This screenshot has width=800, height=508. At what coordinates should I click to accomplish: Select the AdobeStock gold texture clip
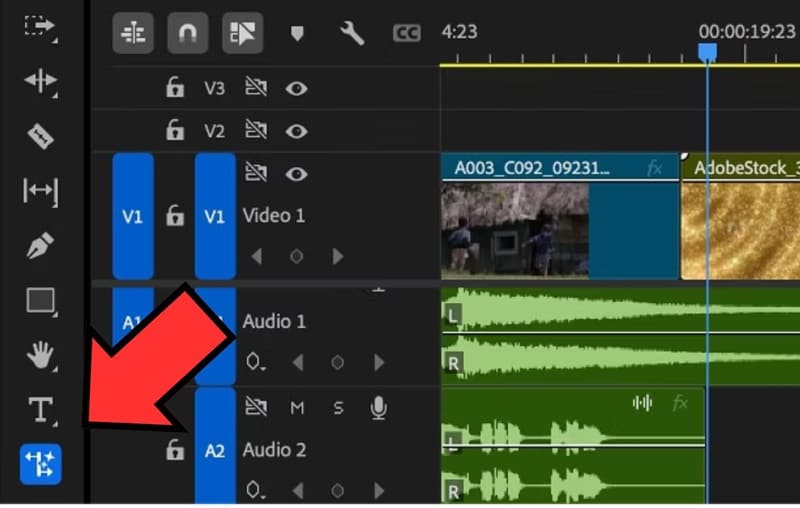coord(740,217)
